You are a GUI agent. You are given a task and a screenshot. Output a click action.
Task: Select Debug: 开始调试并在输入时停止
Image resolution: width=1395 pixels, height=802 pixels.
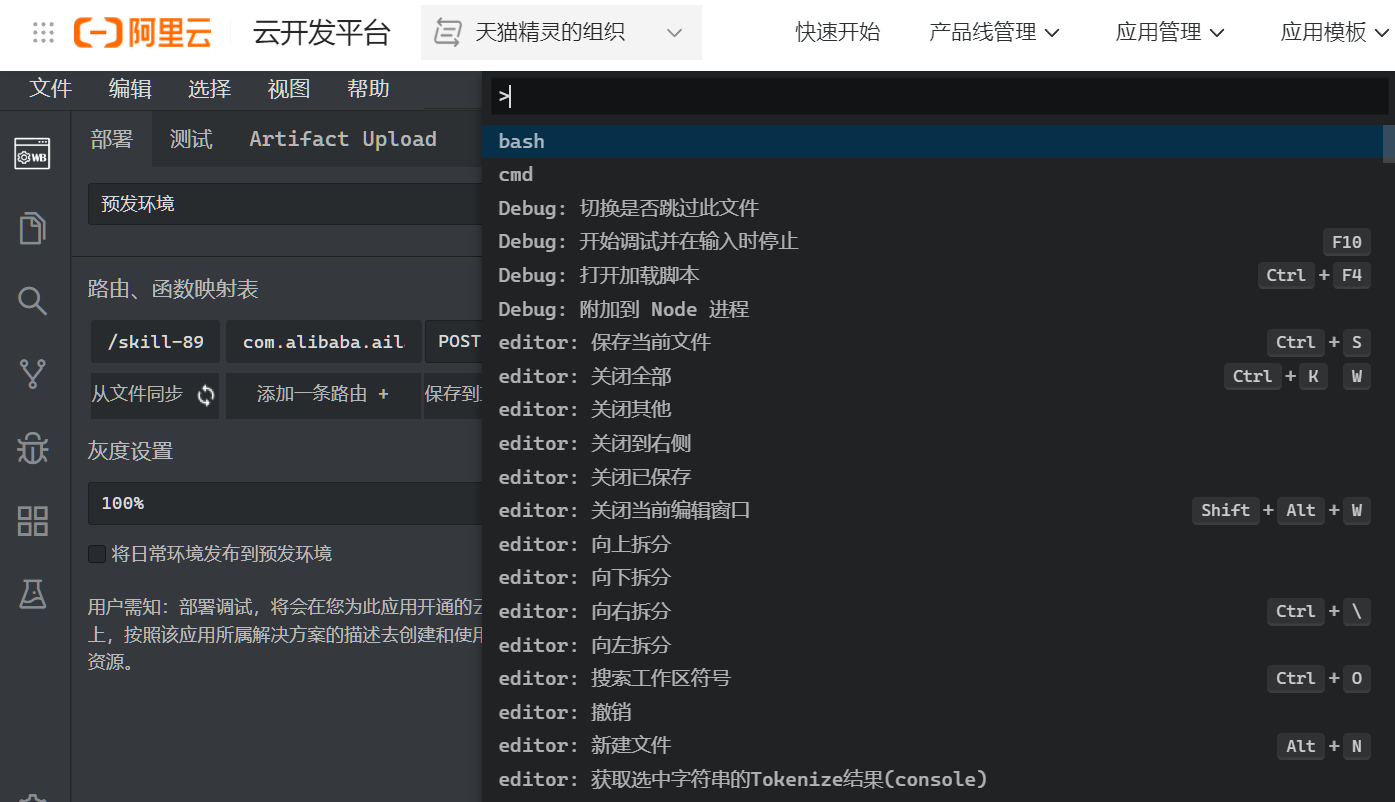[932, 242]
